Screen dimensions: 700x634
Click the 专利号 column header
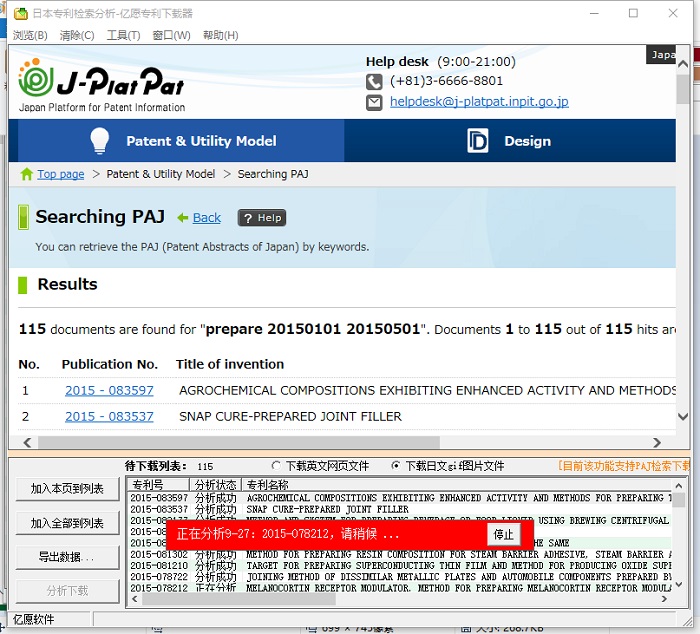pyautogui.click(x=158, y=484)
